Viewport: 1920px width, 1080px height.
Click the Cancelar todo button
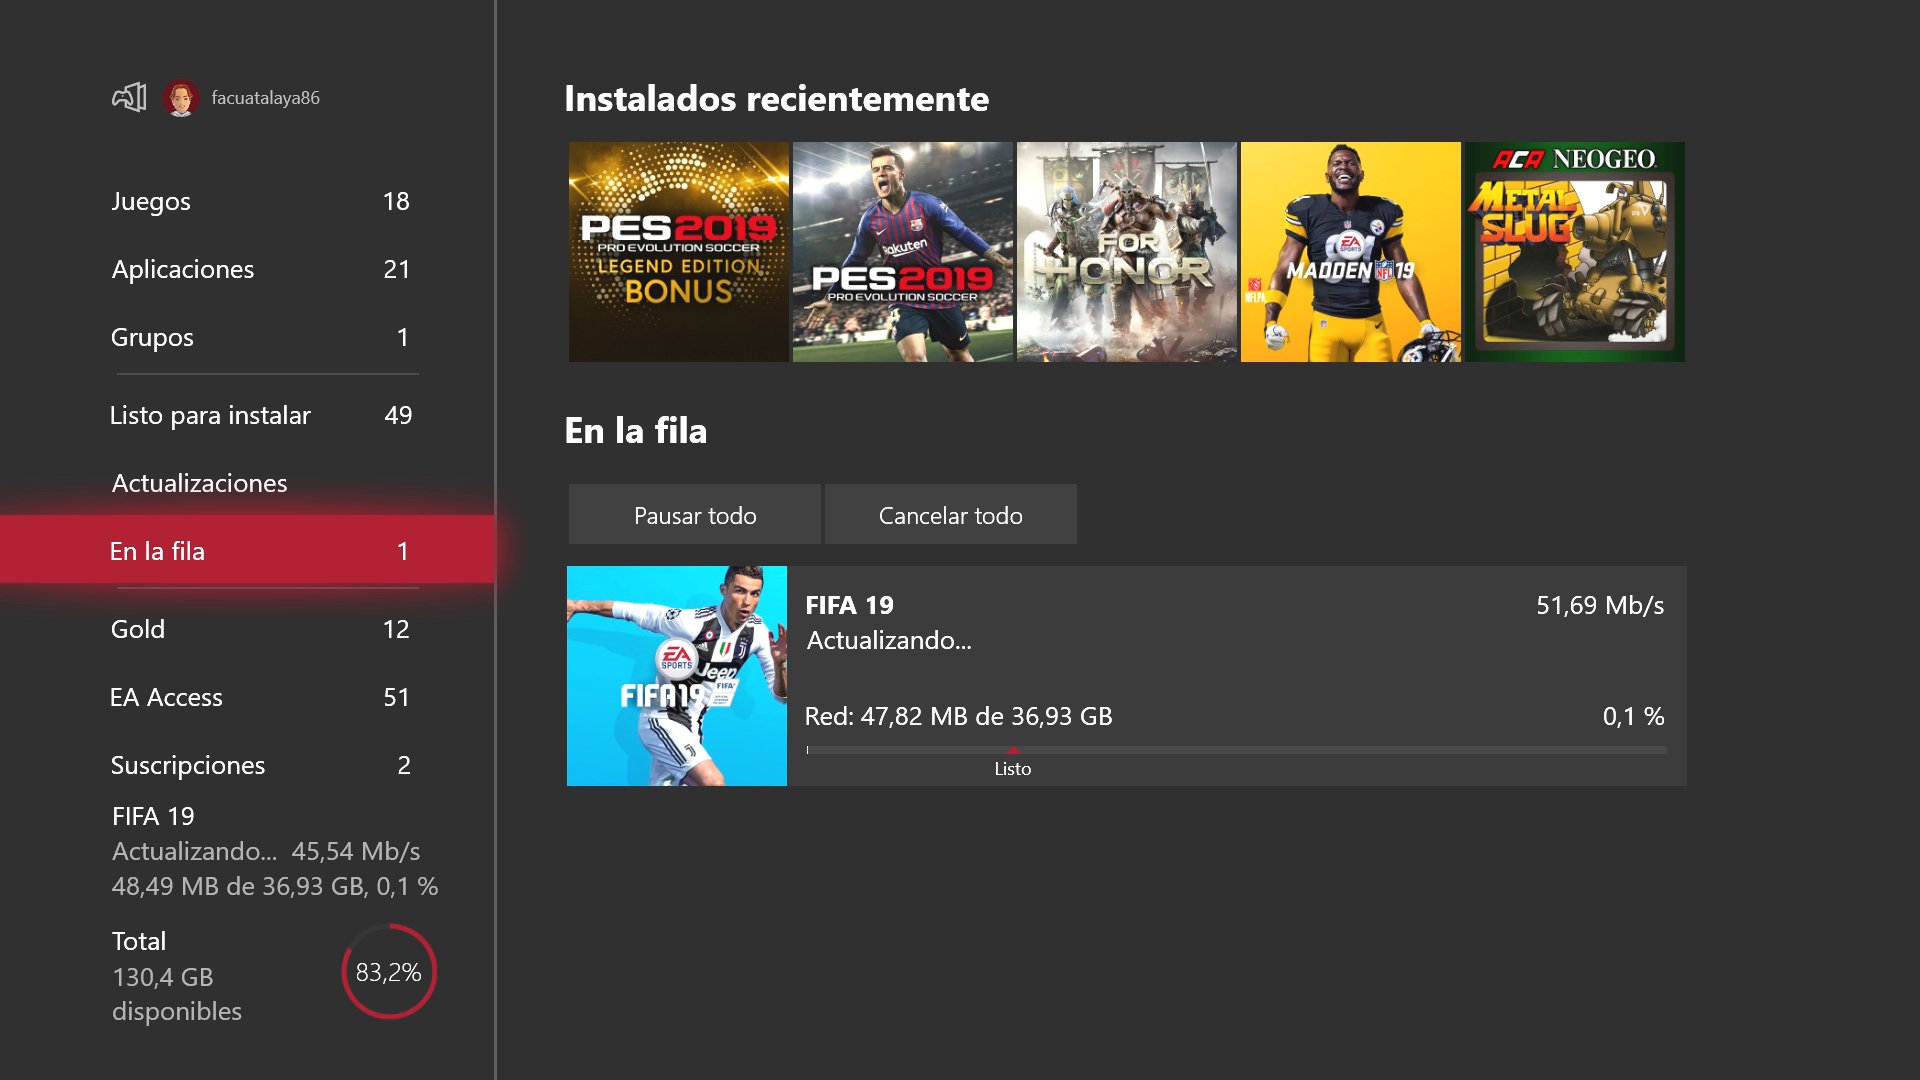(951, 513)
